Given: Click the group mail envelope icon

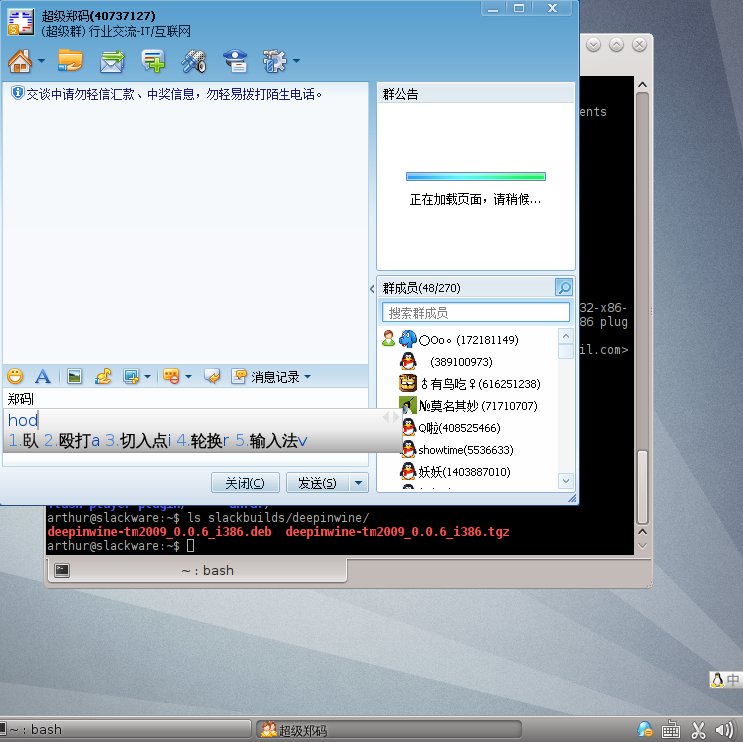Looking at the screenshot, I should [112, 62].
